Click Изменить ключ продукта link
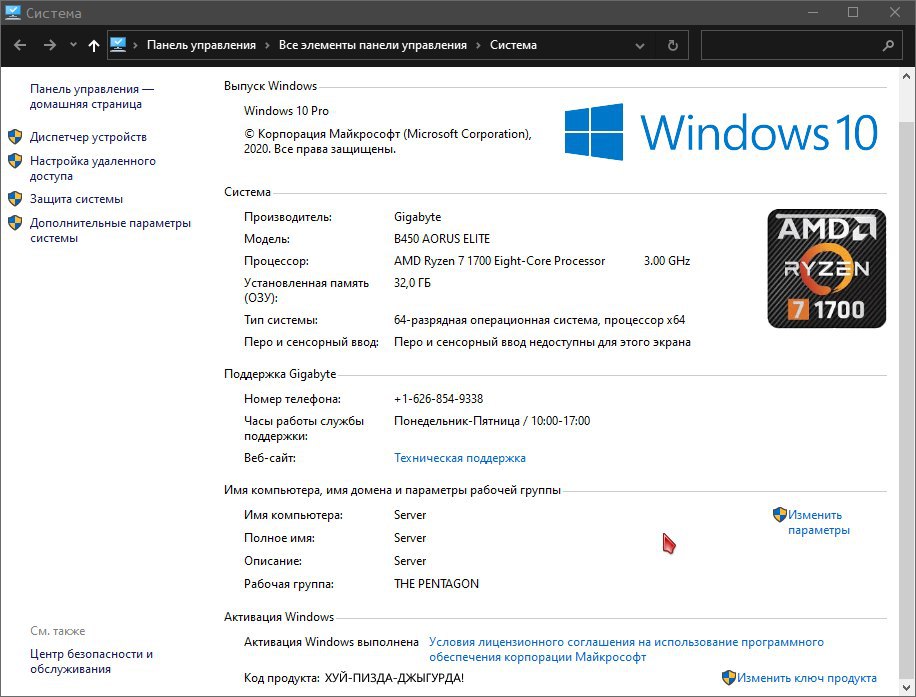This screenshot has height=697, width=916. pos(806,678)
